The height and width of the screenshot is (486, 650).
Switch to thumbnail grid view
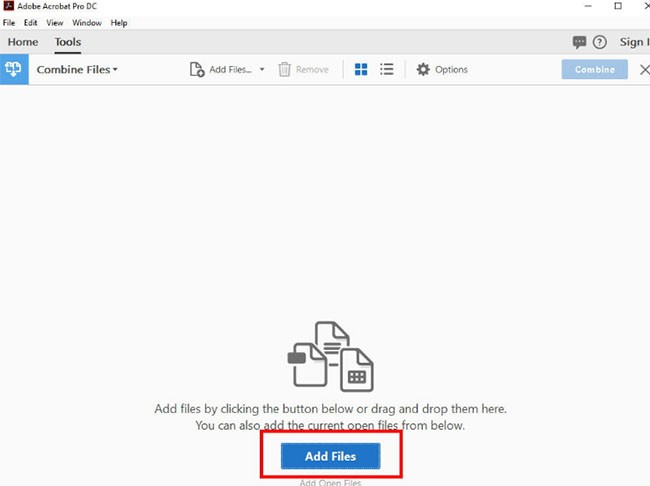(x=361, y=70)
